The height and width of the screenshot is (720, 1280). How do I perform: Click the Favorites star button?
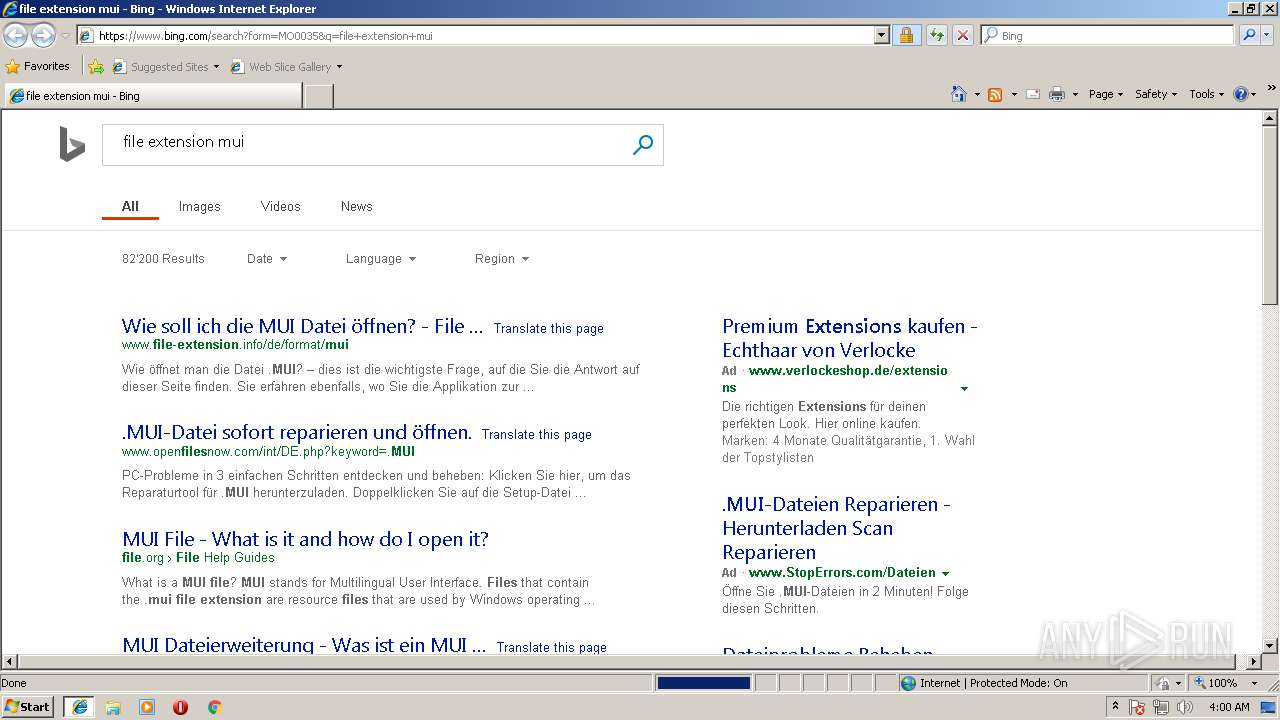[38, 66]
